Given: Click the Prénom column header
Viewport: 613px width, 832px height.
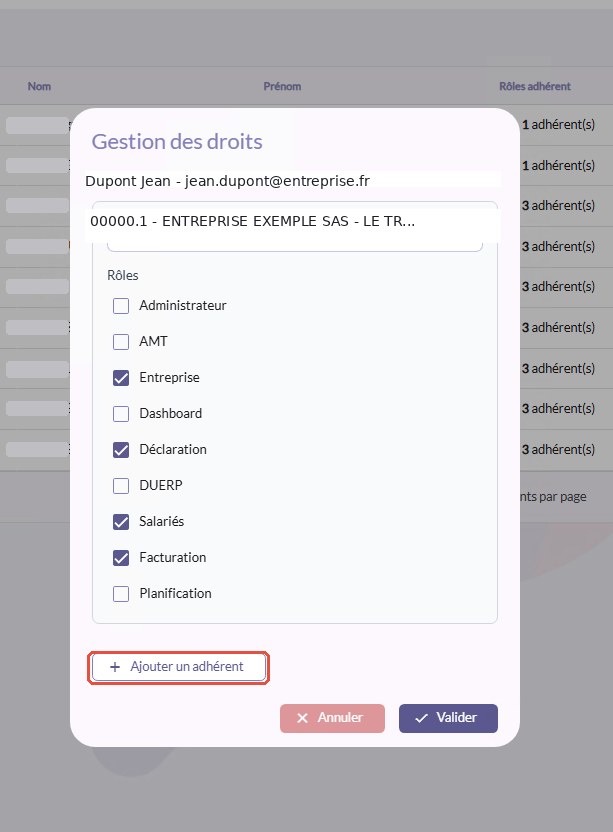Looking at the screenshot, I should pos(282,86).
